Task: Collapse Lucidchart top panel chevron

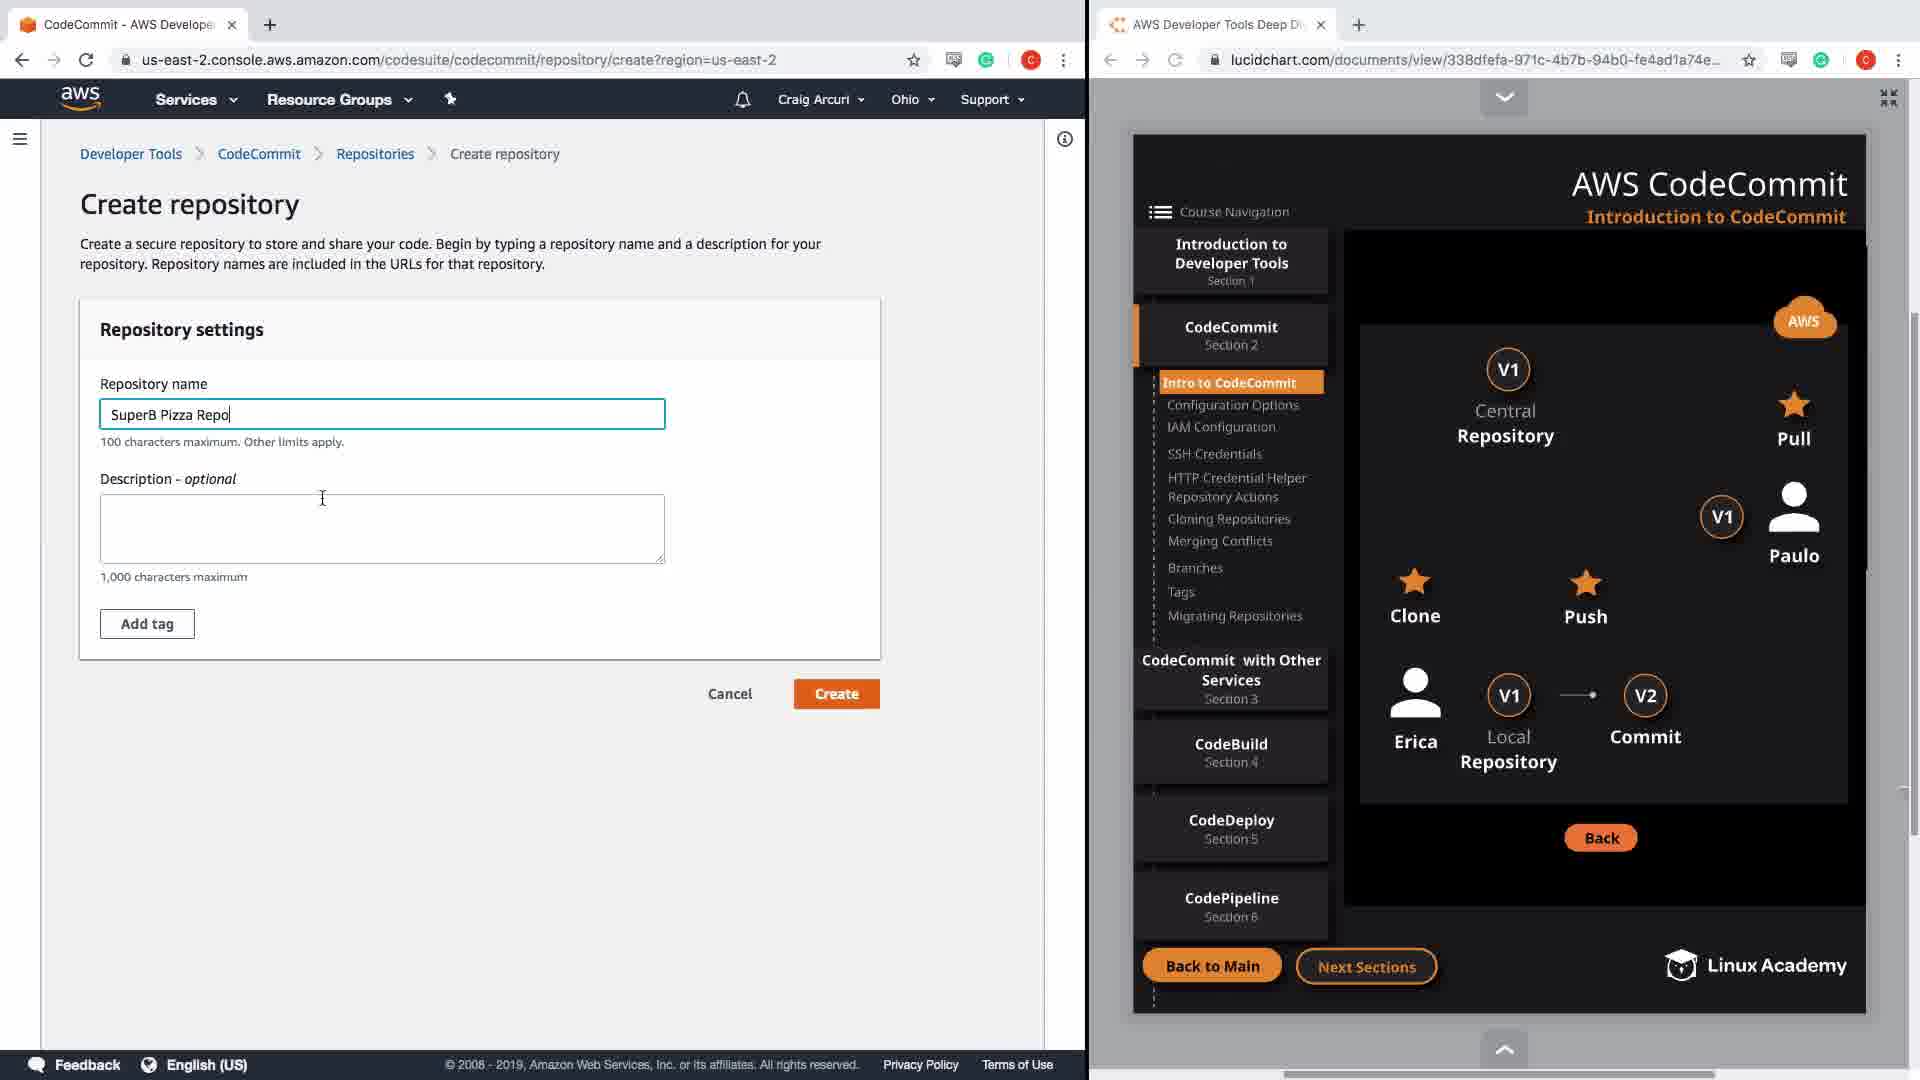Action: pos(1504,97)
